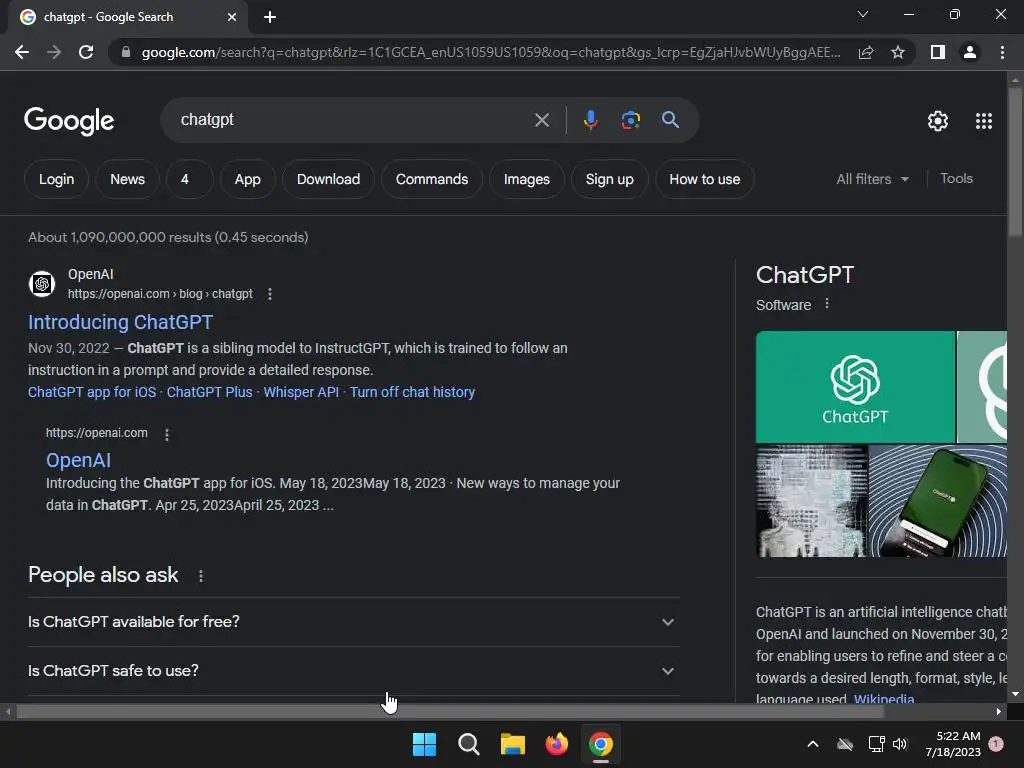Show hidden system tray icons
1024x768 pixels.
813,744
